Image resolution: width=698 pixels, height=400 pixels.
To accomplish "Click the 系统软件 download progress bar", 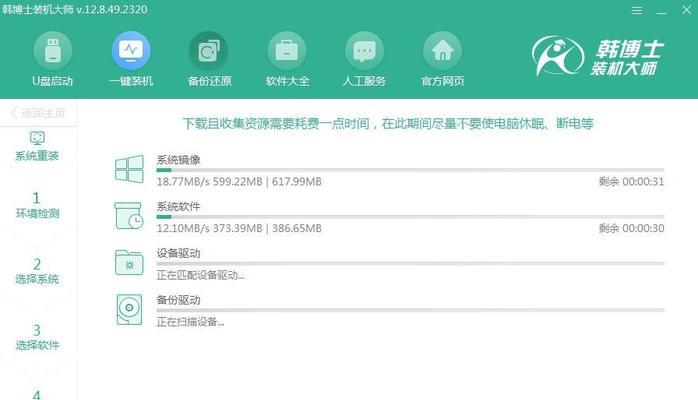I will point(410,217).
